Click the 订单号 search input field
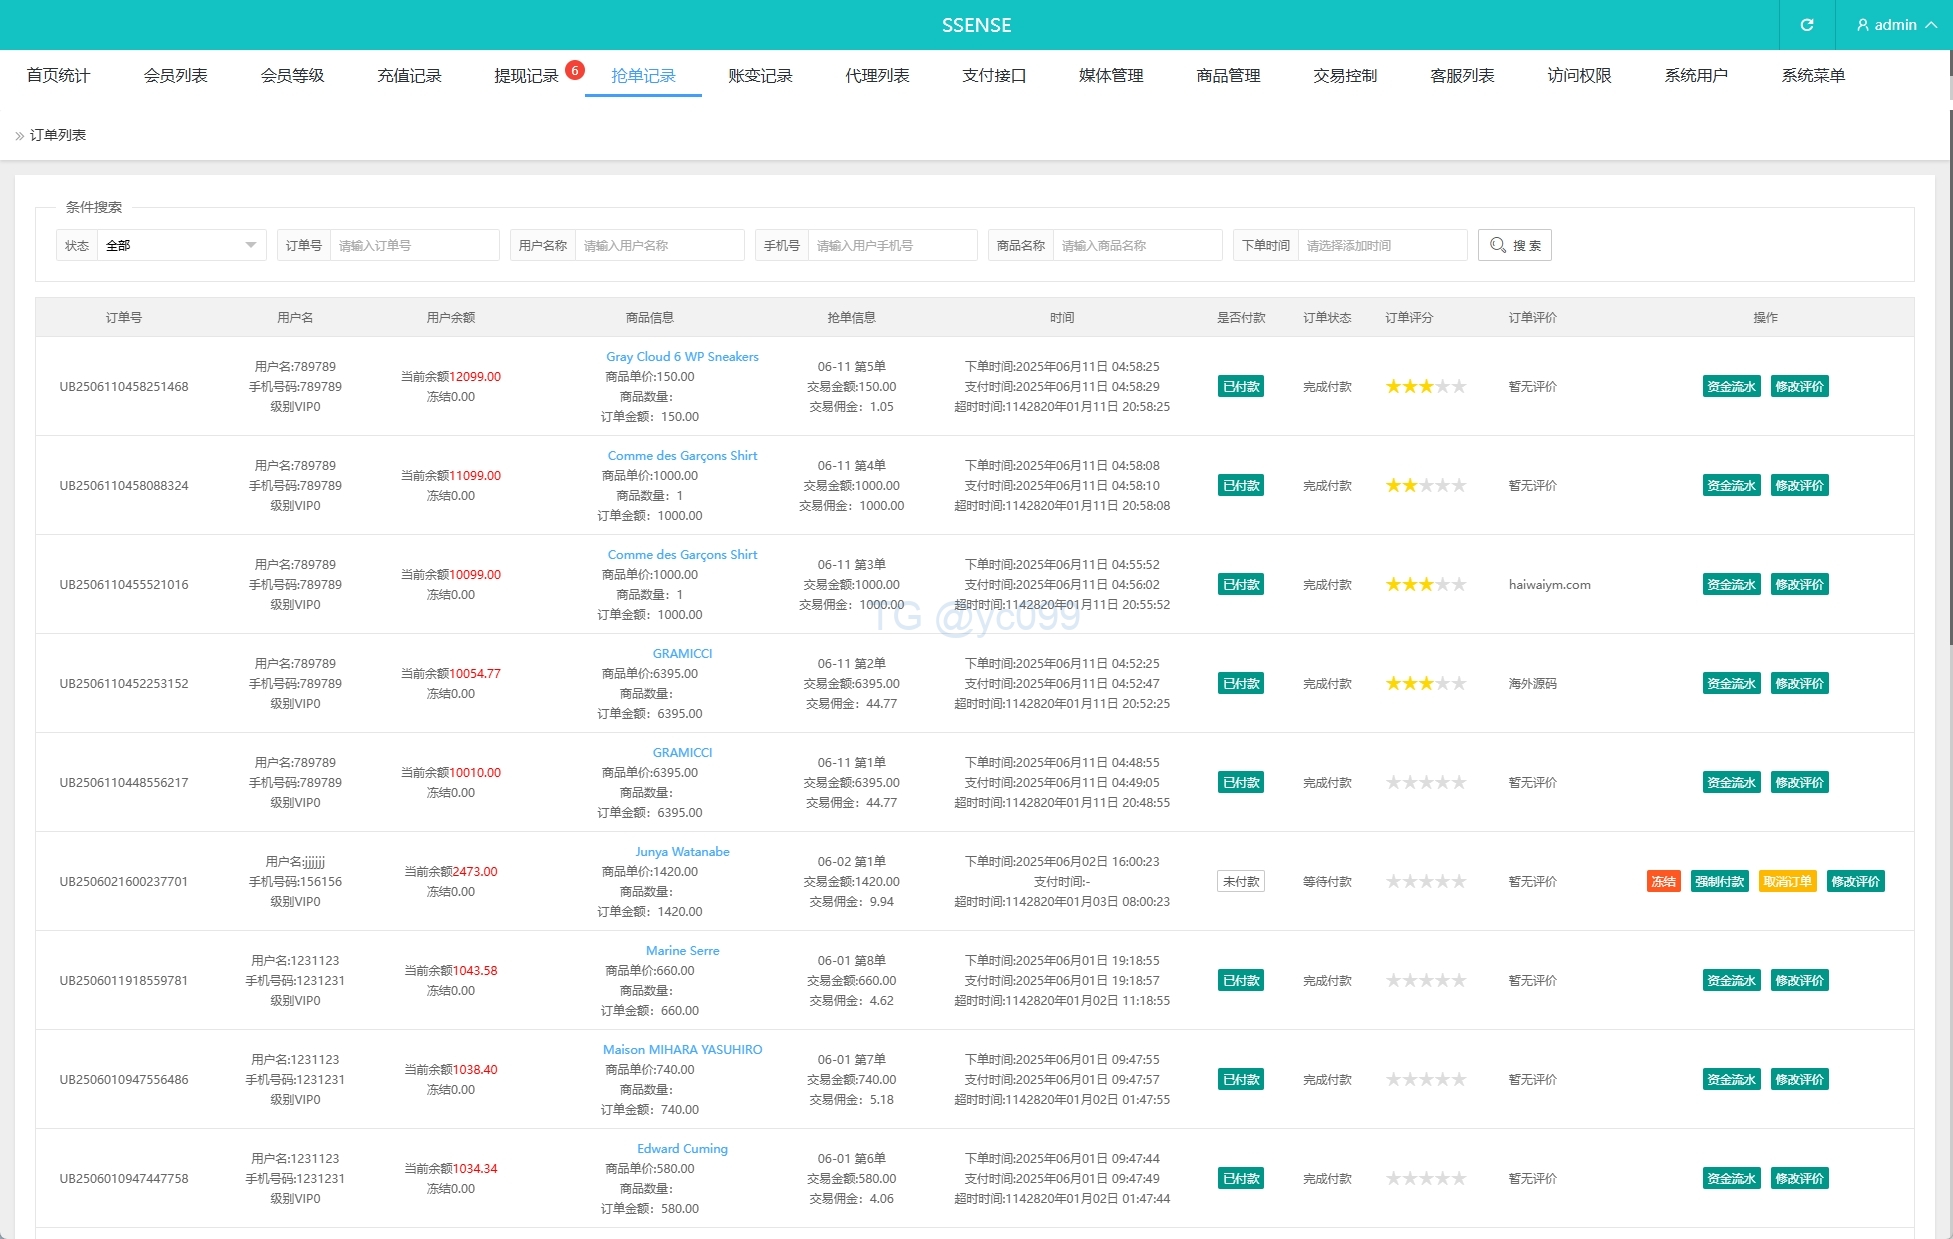The image size is (1953, 1239). tap(414, 245)
